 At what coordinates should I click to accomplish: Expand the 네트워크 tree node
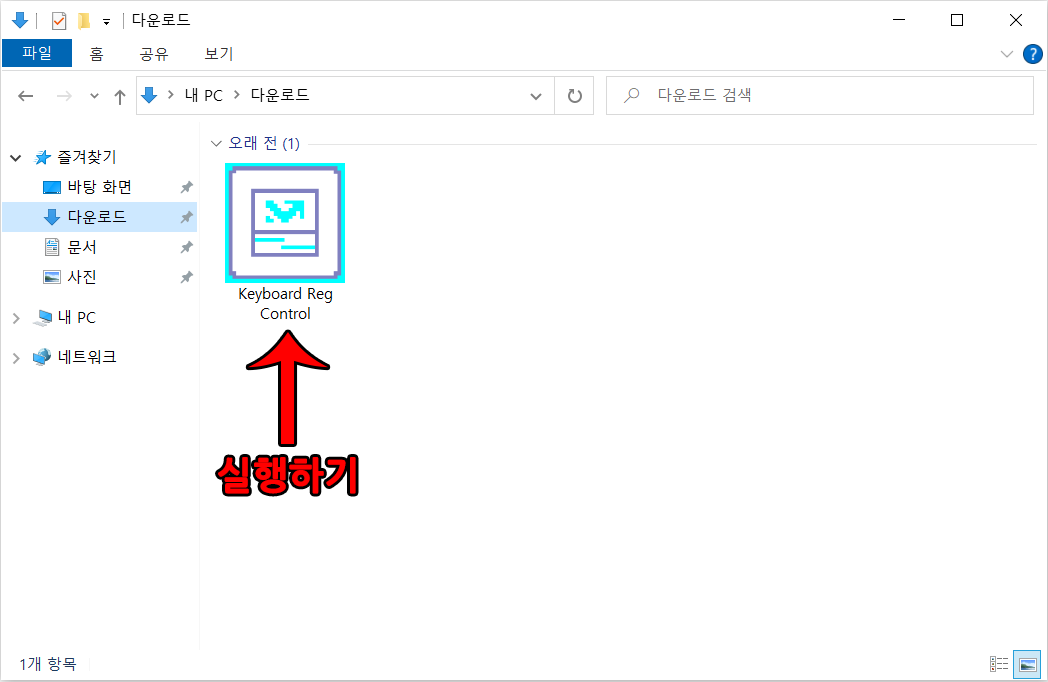point(16,358)
